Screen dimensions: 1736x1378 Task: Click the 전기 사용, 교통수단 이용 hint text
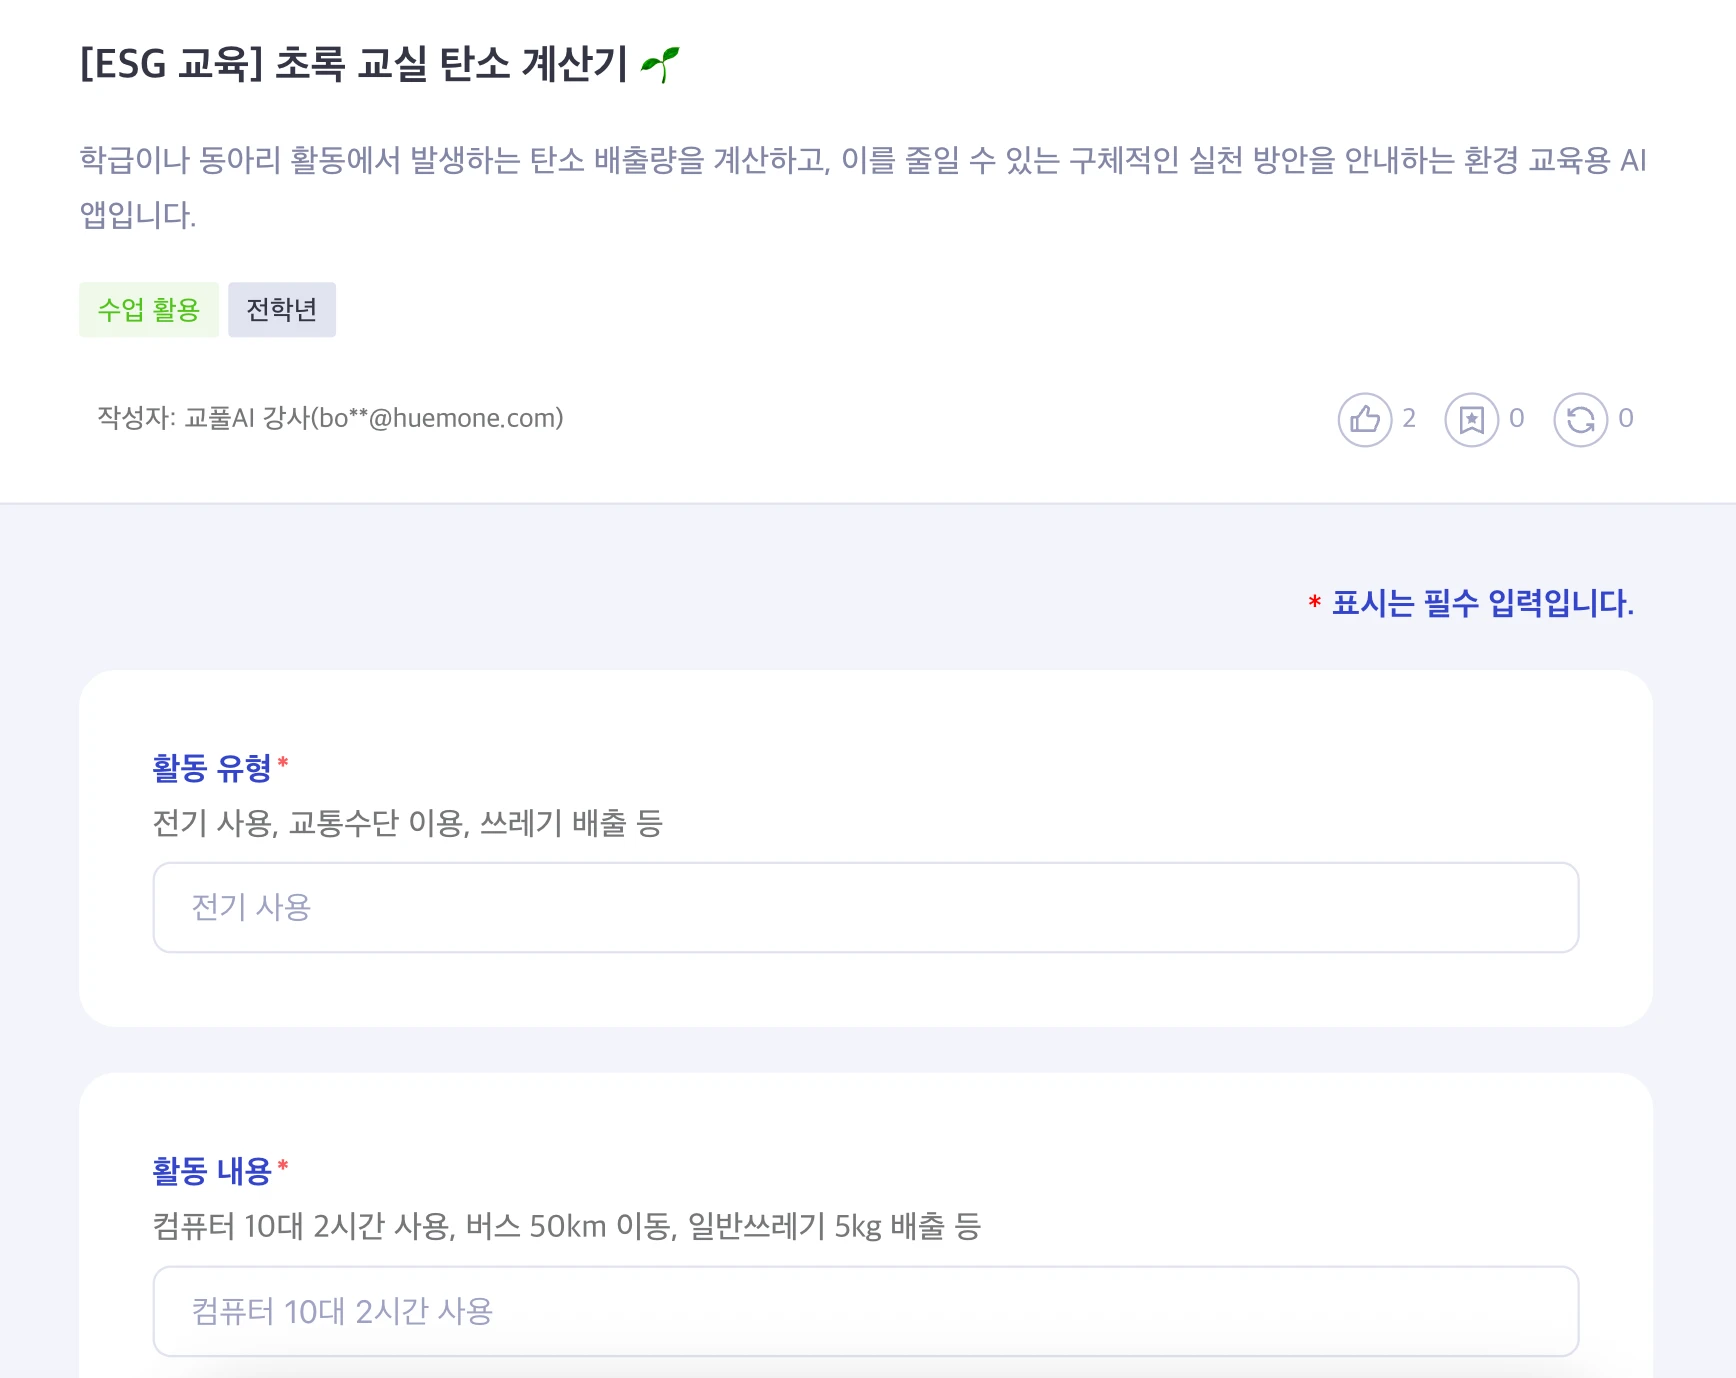[407, 823]
